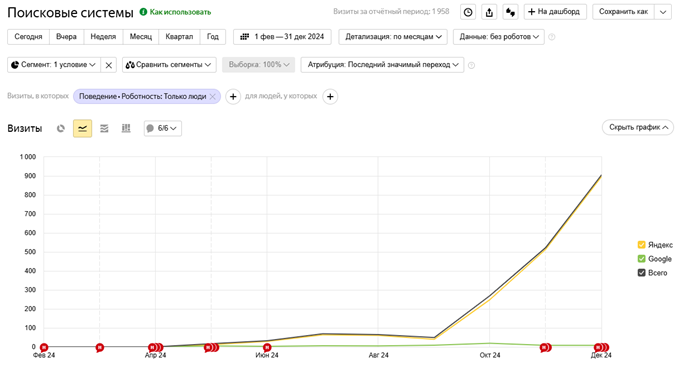Click the note markers at Апр 24

click(x=155, y=348)
